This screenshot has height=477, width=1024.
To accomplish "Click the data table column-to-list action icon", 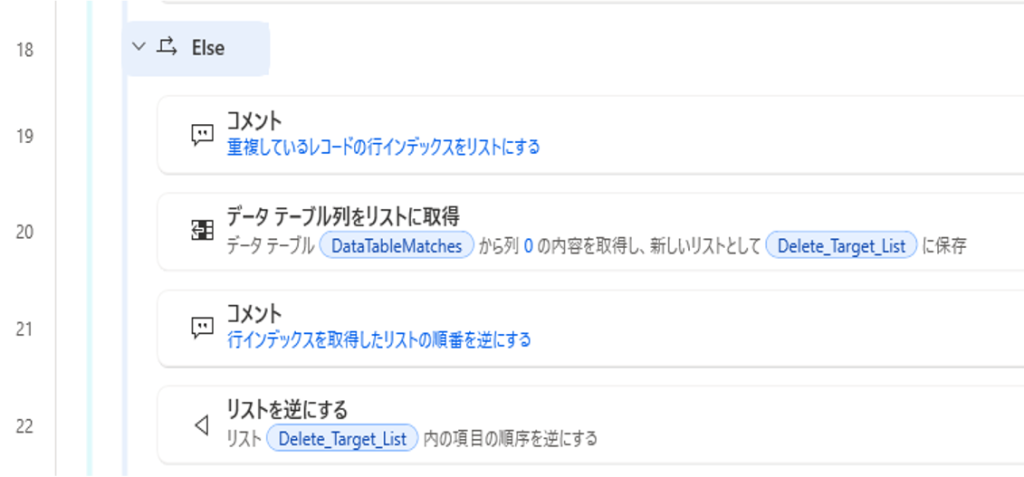I will [202, 231].
